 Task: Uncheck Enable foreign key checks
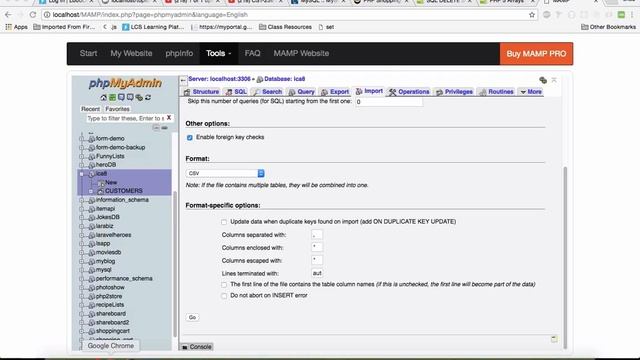tap(189, 138)
